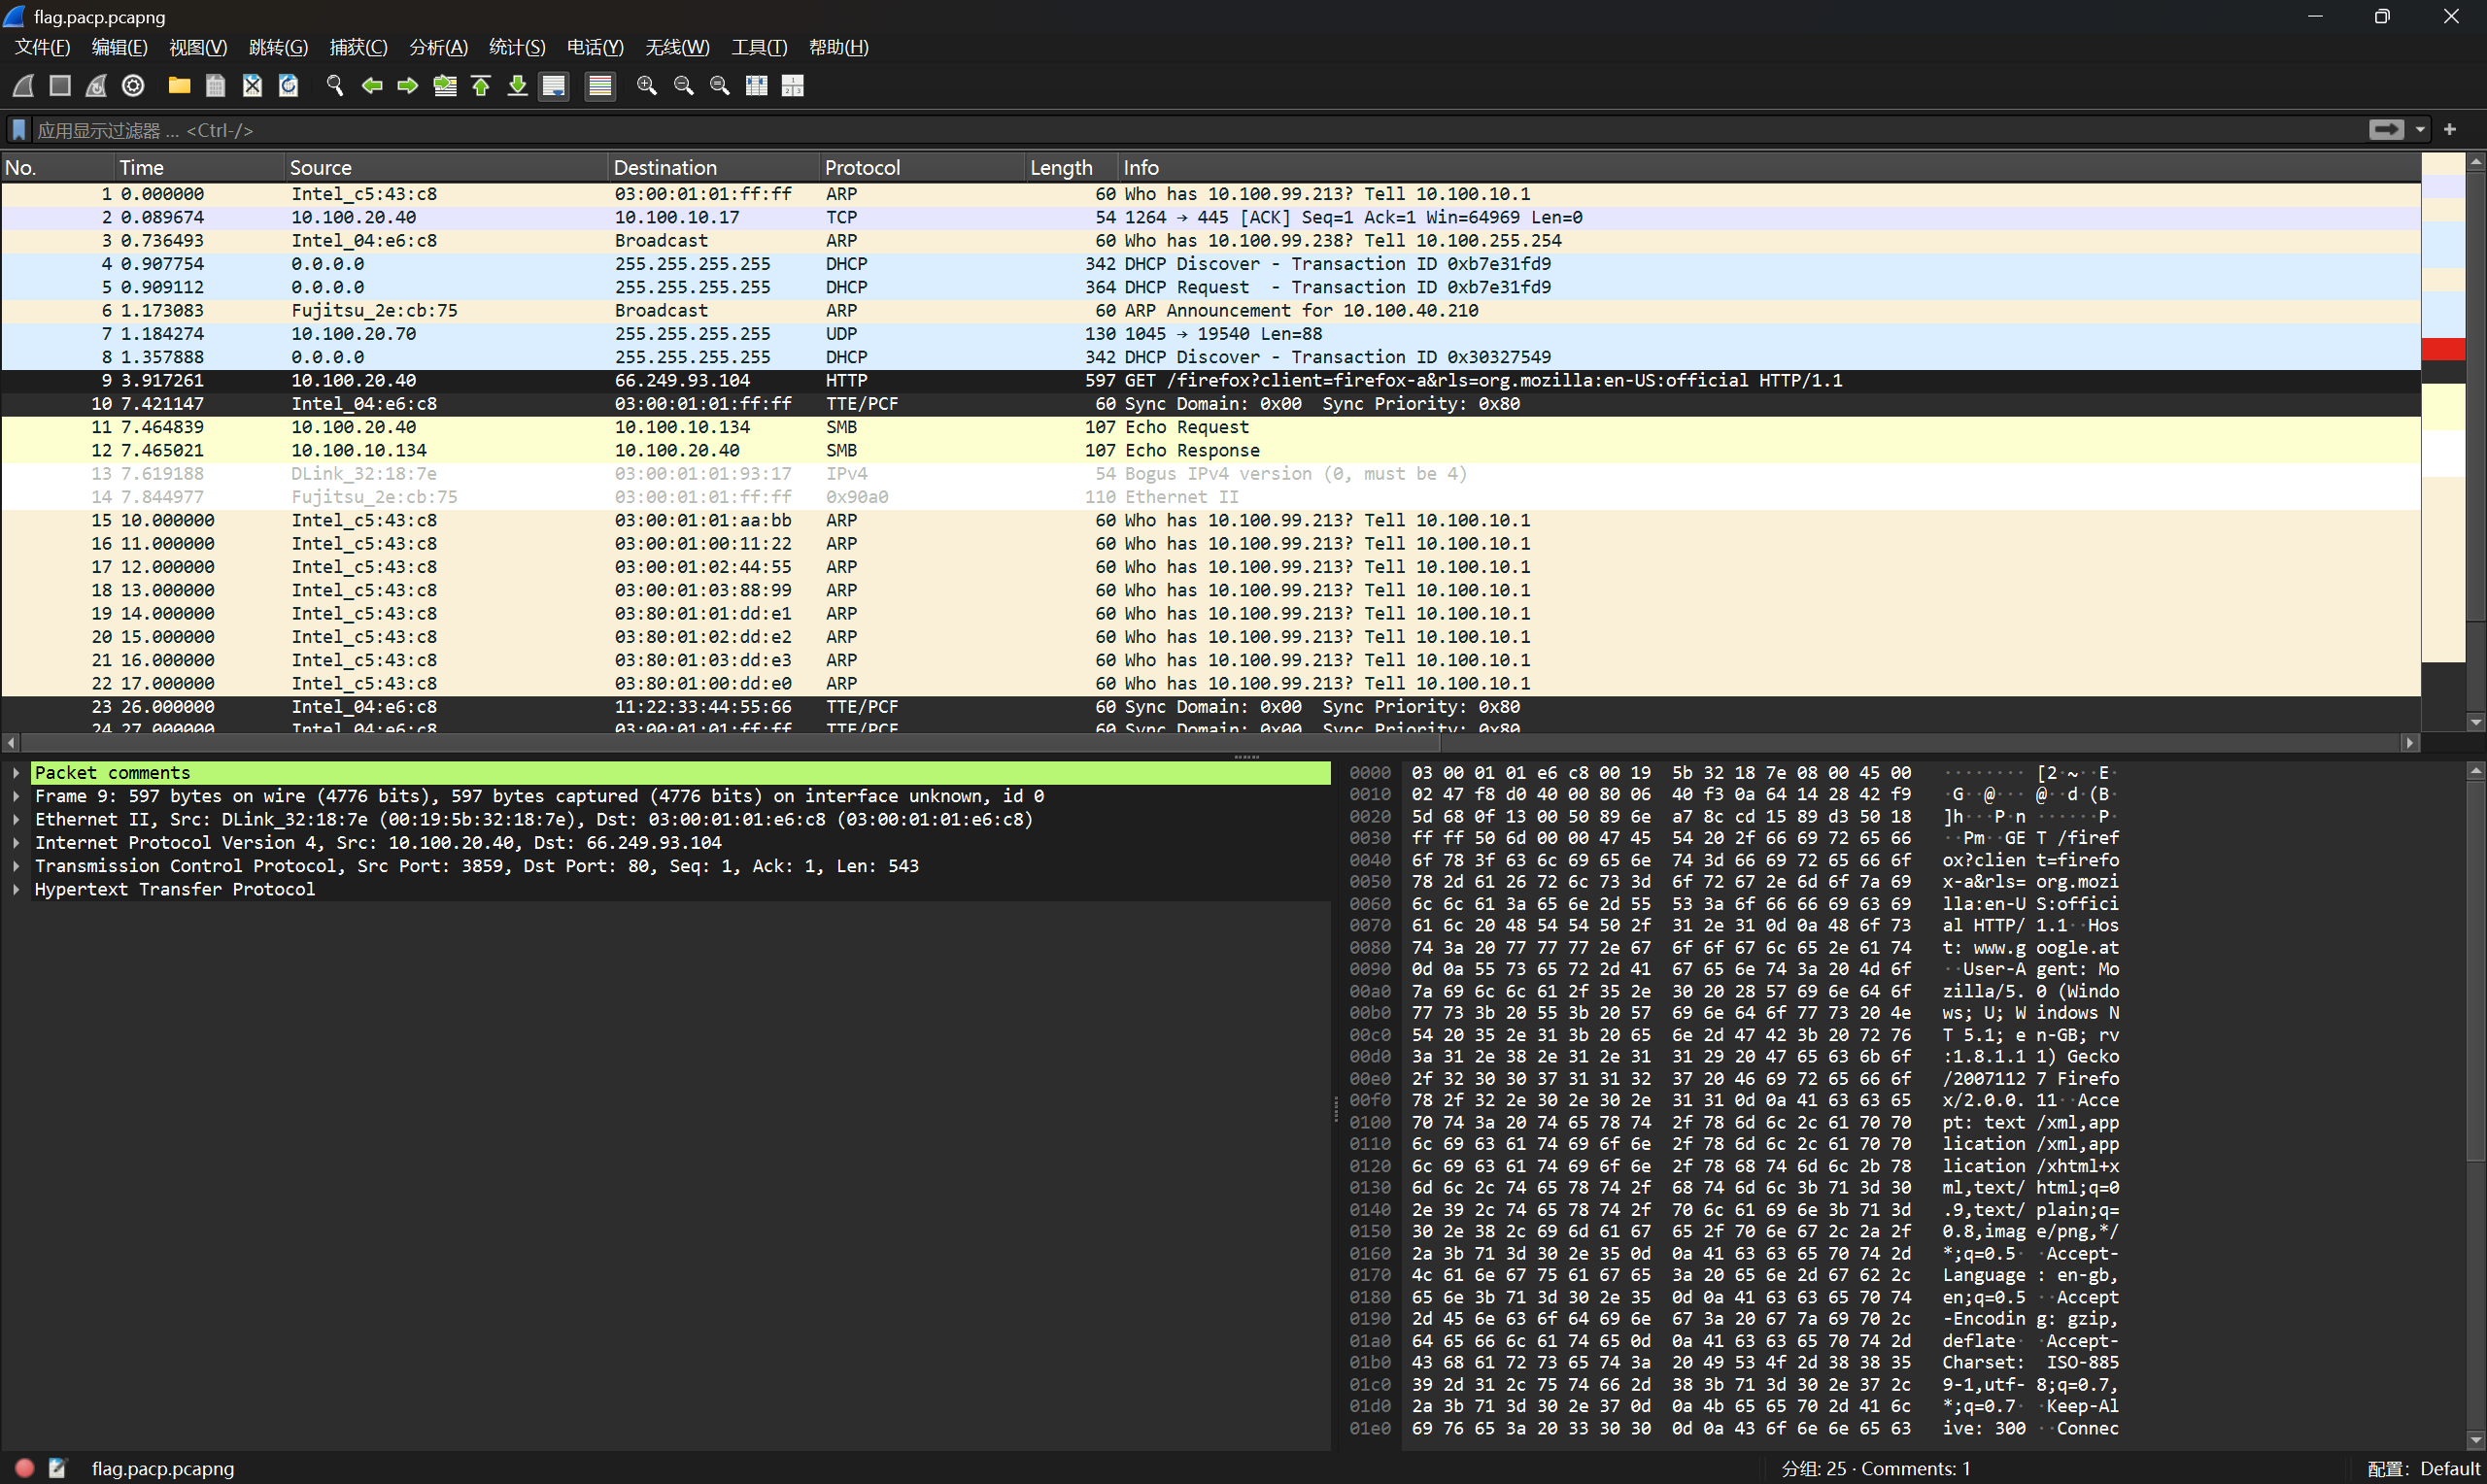The width and height of the screenshot is (2487, 1484).
Task: Expand Transmission Control Protocol details
Action: (x=16, y=866)
